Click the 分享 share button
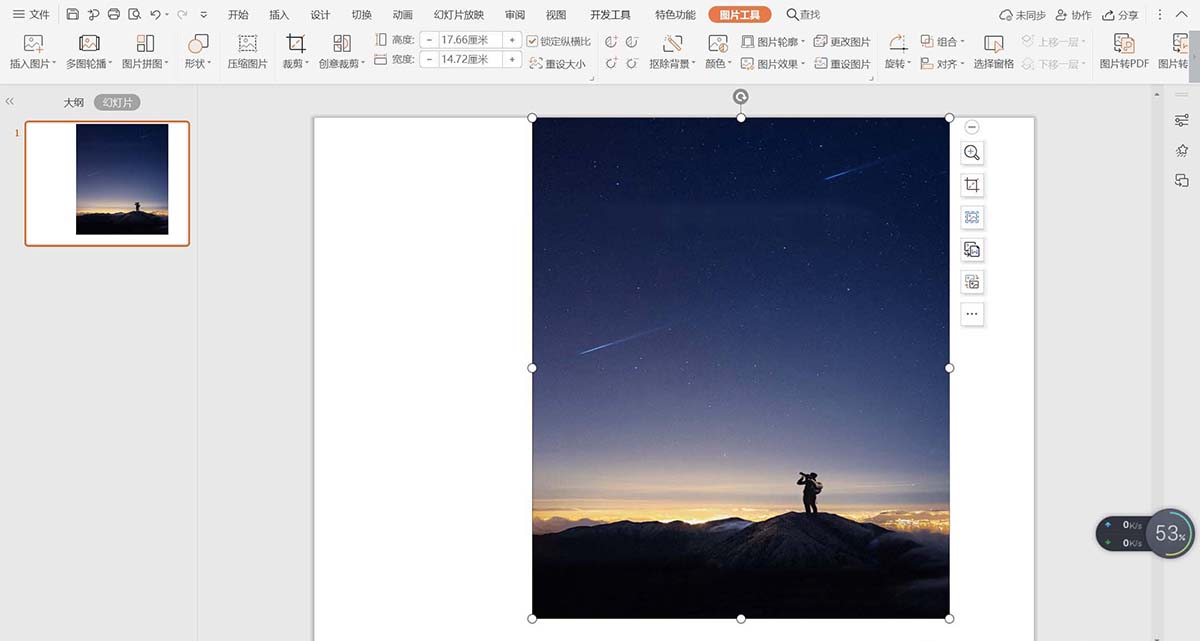This screenshot has height=641, width=1200. pos(1120,15)
